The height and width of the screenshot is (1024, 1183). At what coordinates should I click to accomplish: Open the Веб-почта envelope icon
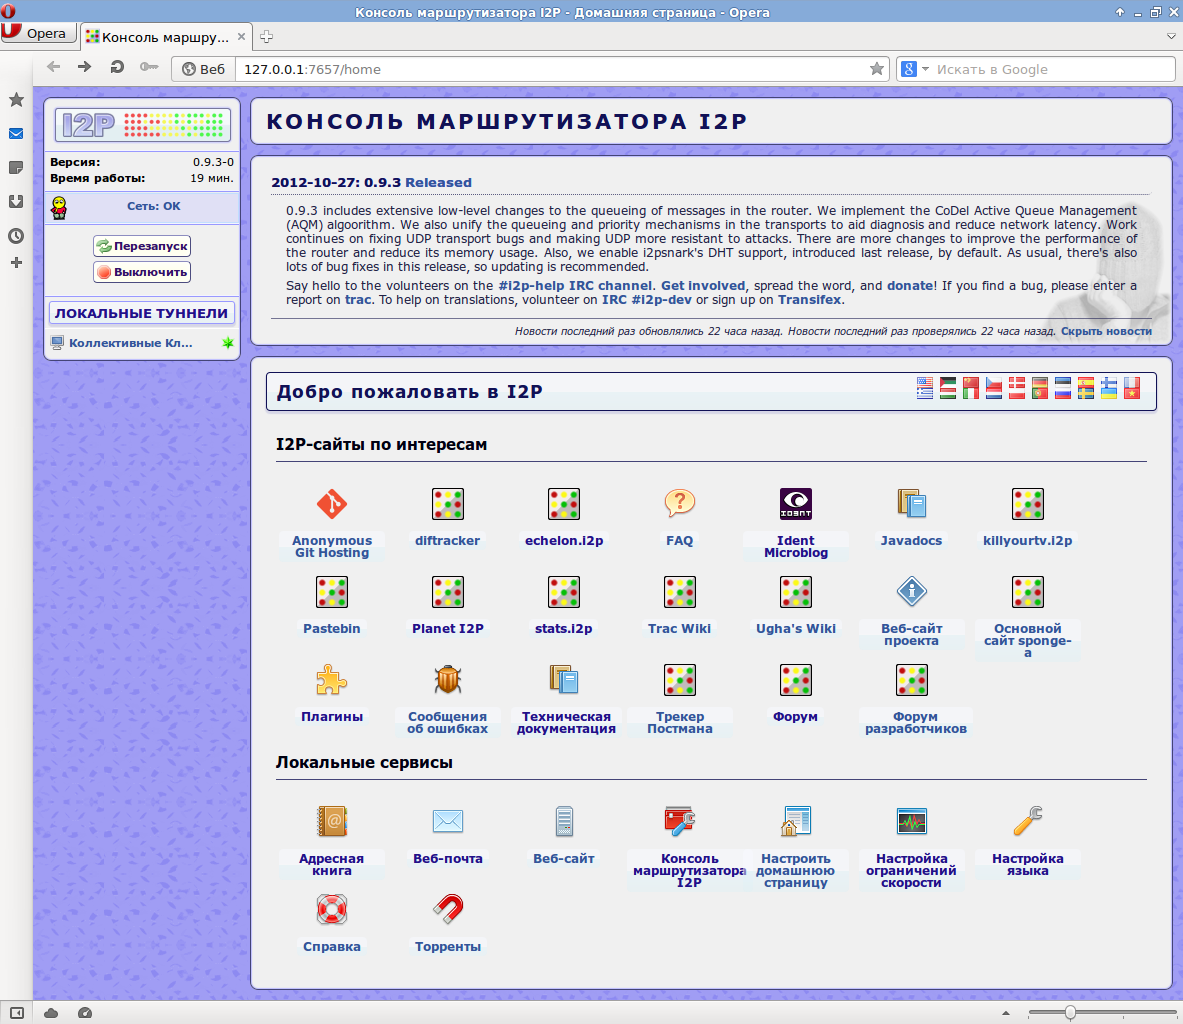click(447, 822)
